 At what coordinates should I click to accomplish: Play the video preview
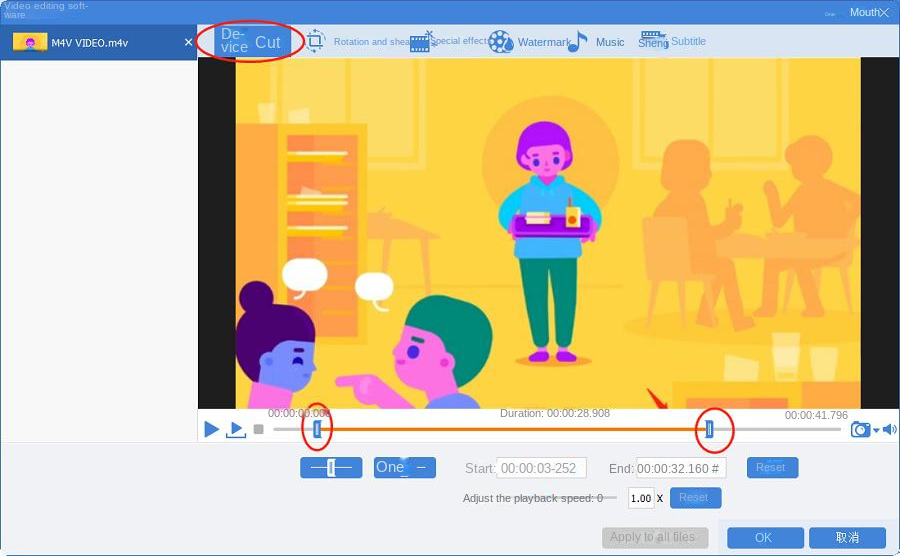click(211, 429)
